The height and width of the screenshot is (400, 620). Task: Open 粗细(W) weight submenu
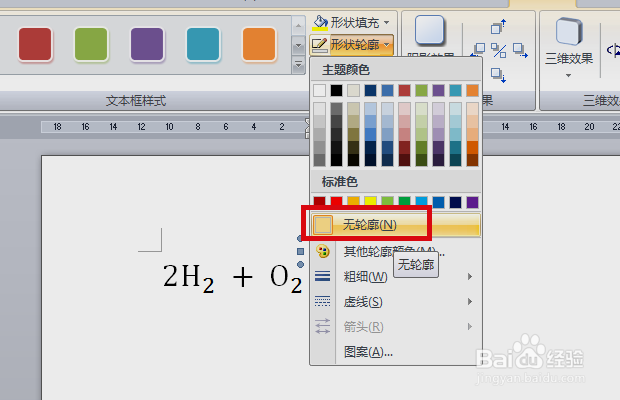point(395,276)
